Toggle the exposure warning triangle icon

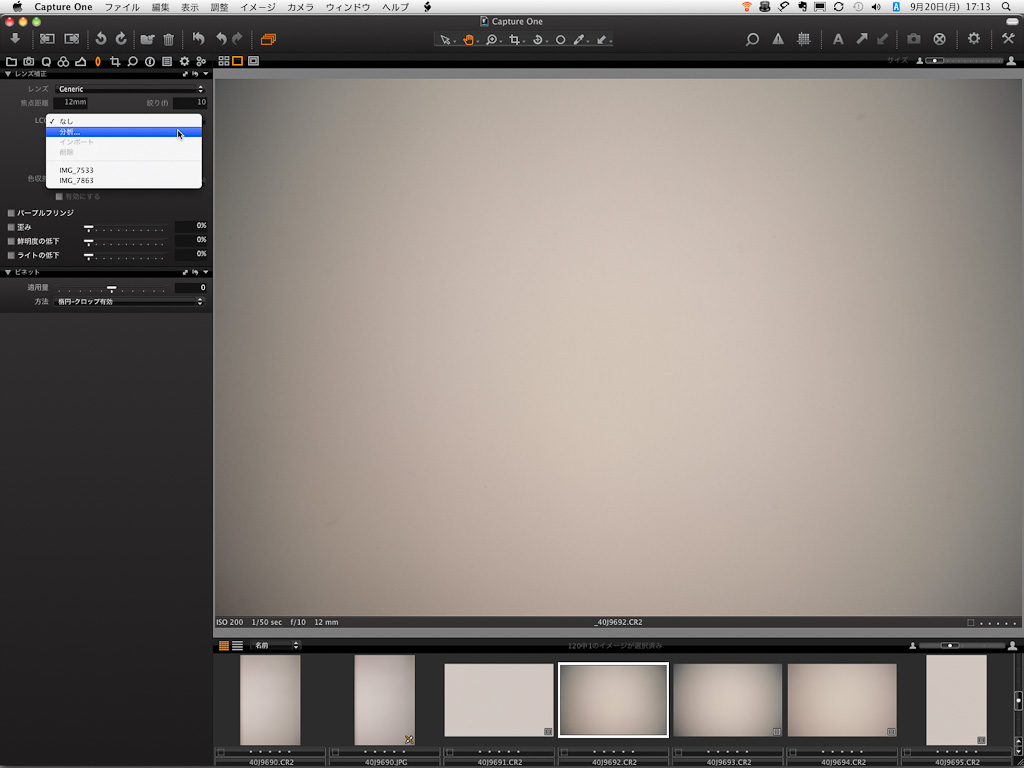pyautogui.click(x=778, y=39)
